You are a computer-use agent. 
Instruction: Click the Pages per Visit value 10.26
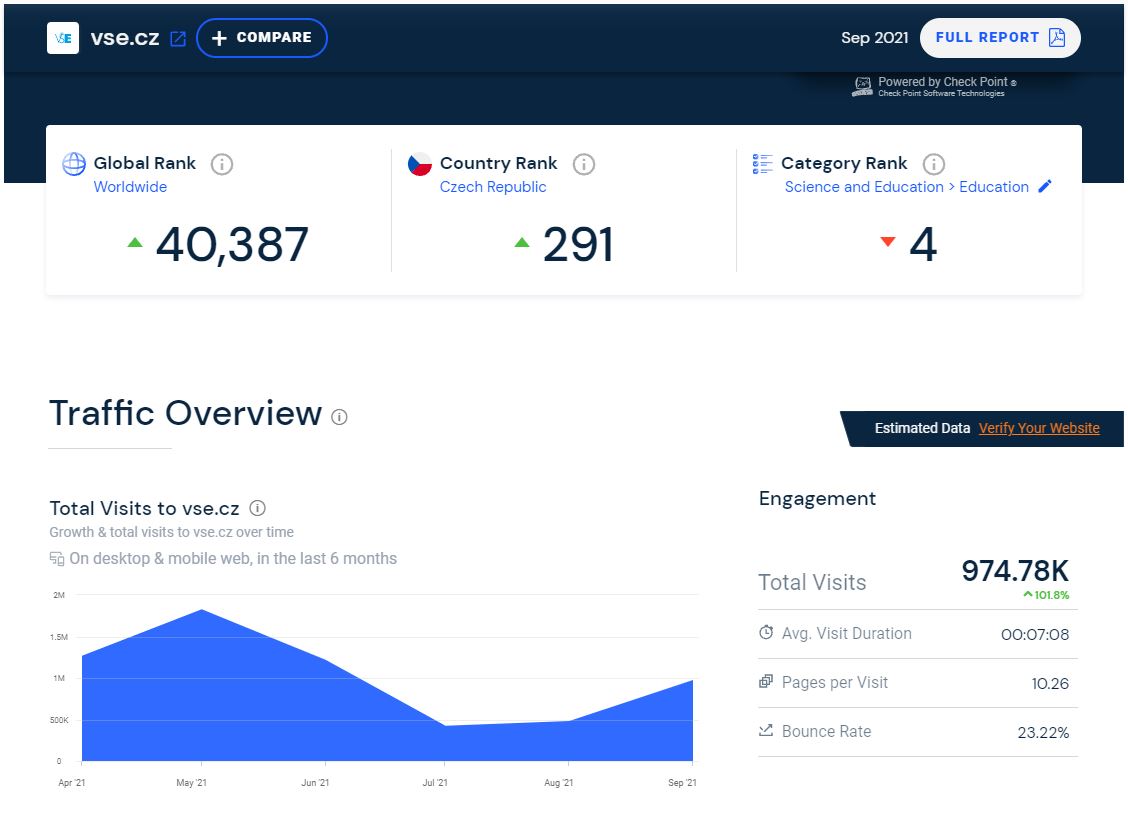click(x=1050, y=683)
